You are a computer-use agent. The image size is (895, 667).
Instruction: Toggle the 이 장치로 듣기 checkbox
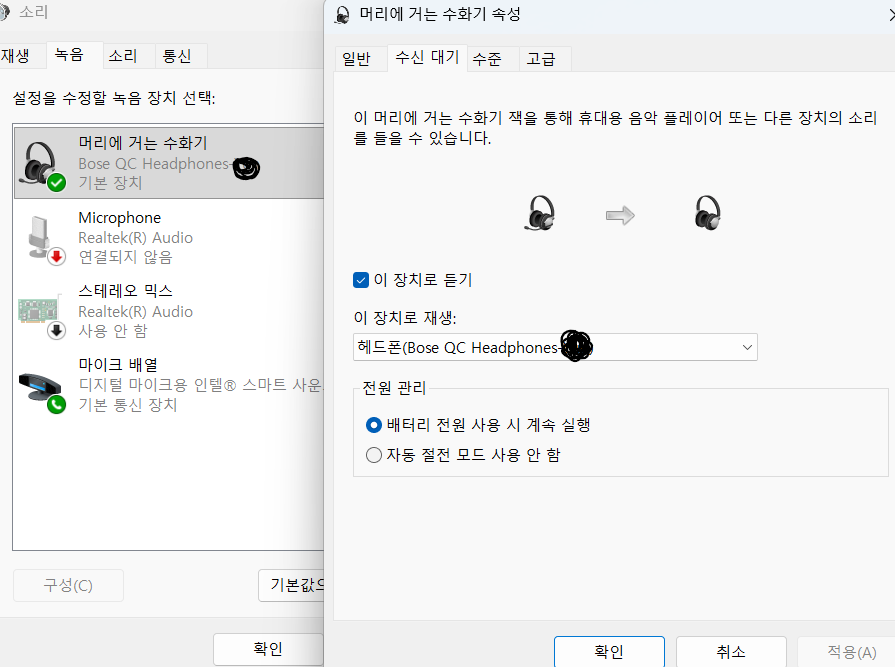[x=362, y=280]
